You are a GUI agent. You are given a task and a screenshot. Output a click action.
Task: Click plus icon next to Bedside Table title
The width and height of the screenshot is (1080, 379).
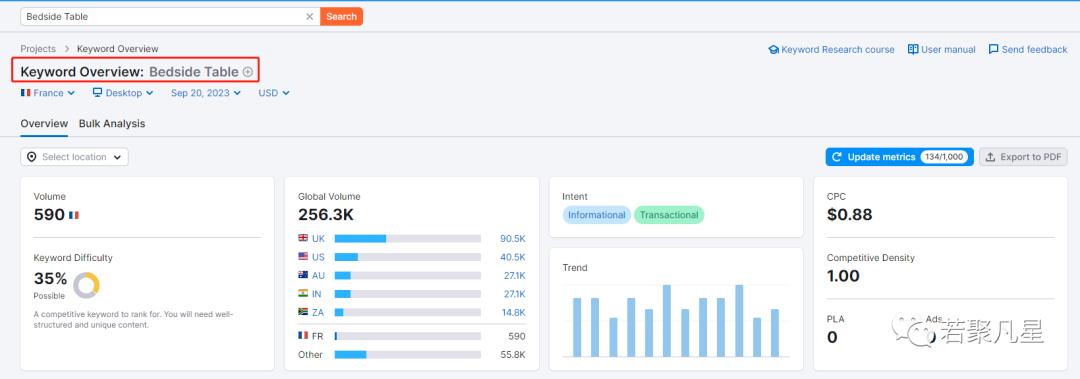point(248,72)
